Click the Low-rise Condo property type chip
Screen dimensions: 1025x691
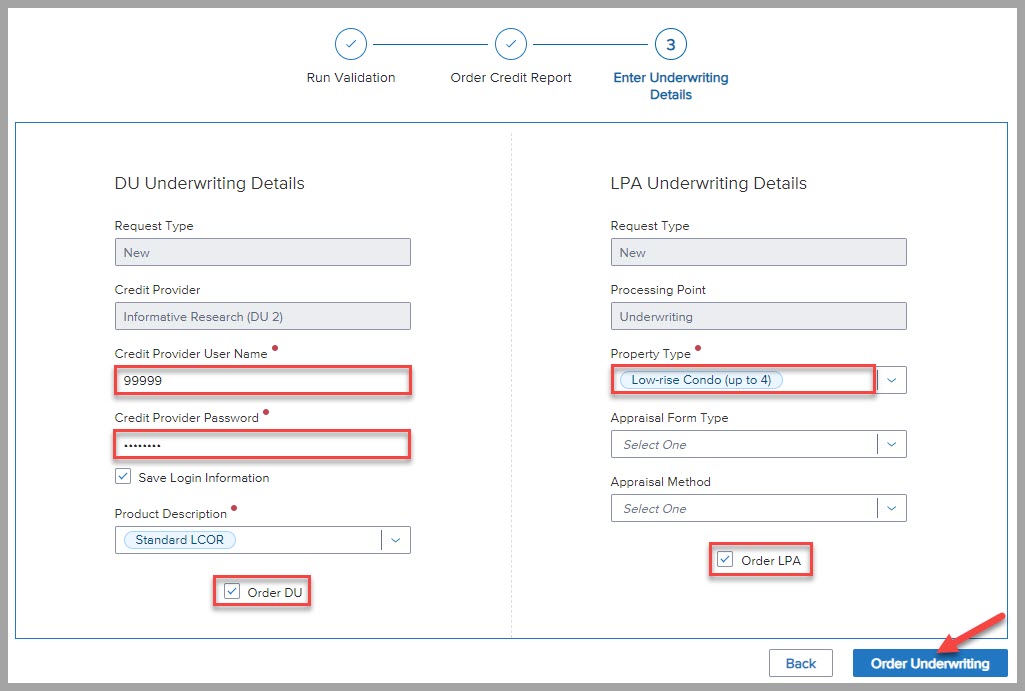tap(701, 380)
